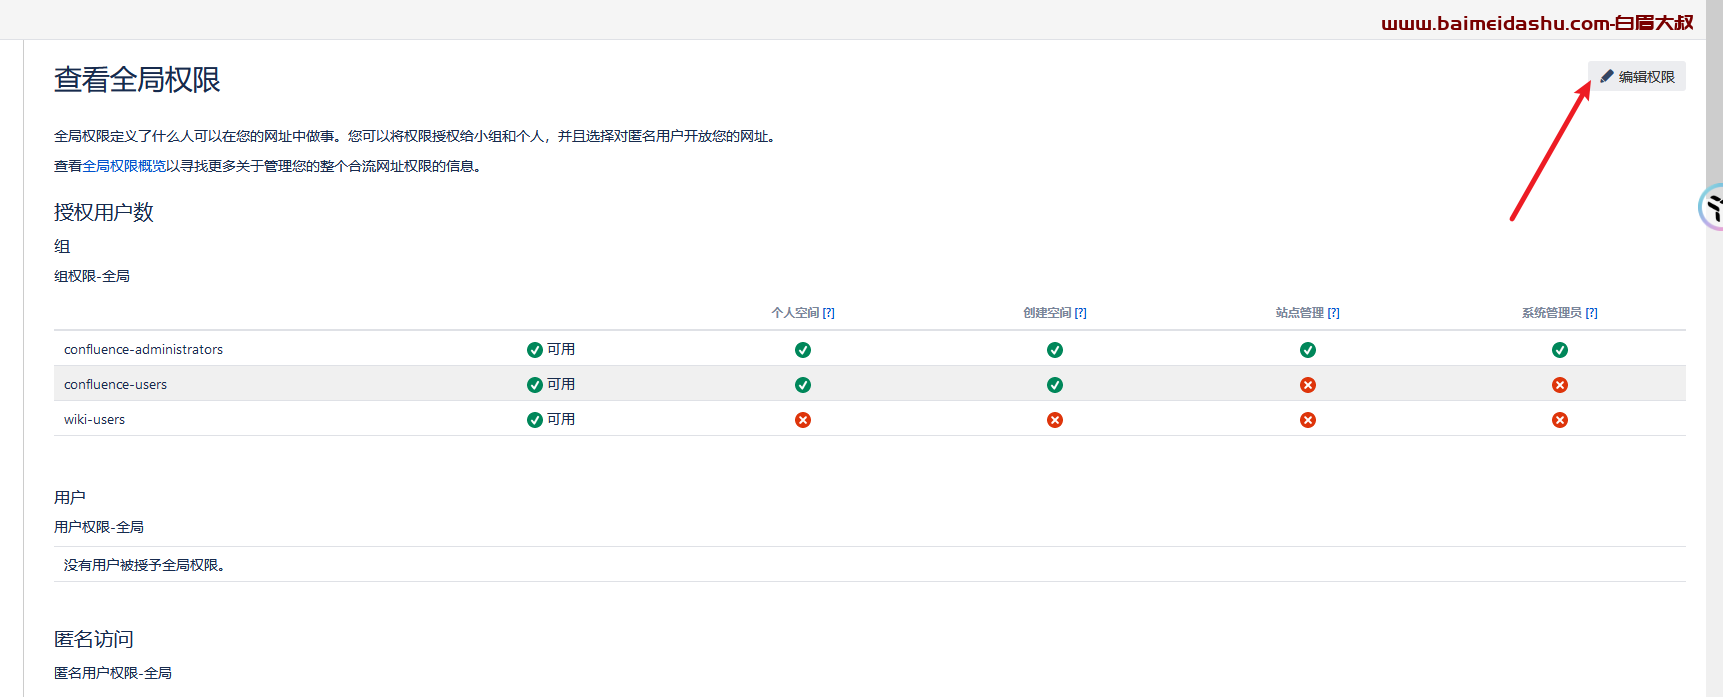The image size is (1723, 697).
Task: Select the confluence-users group name
Action: click(x=115, y=384)
